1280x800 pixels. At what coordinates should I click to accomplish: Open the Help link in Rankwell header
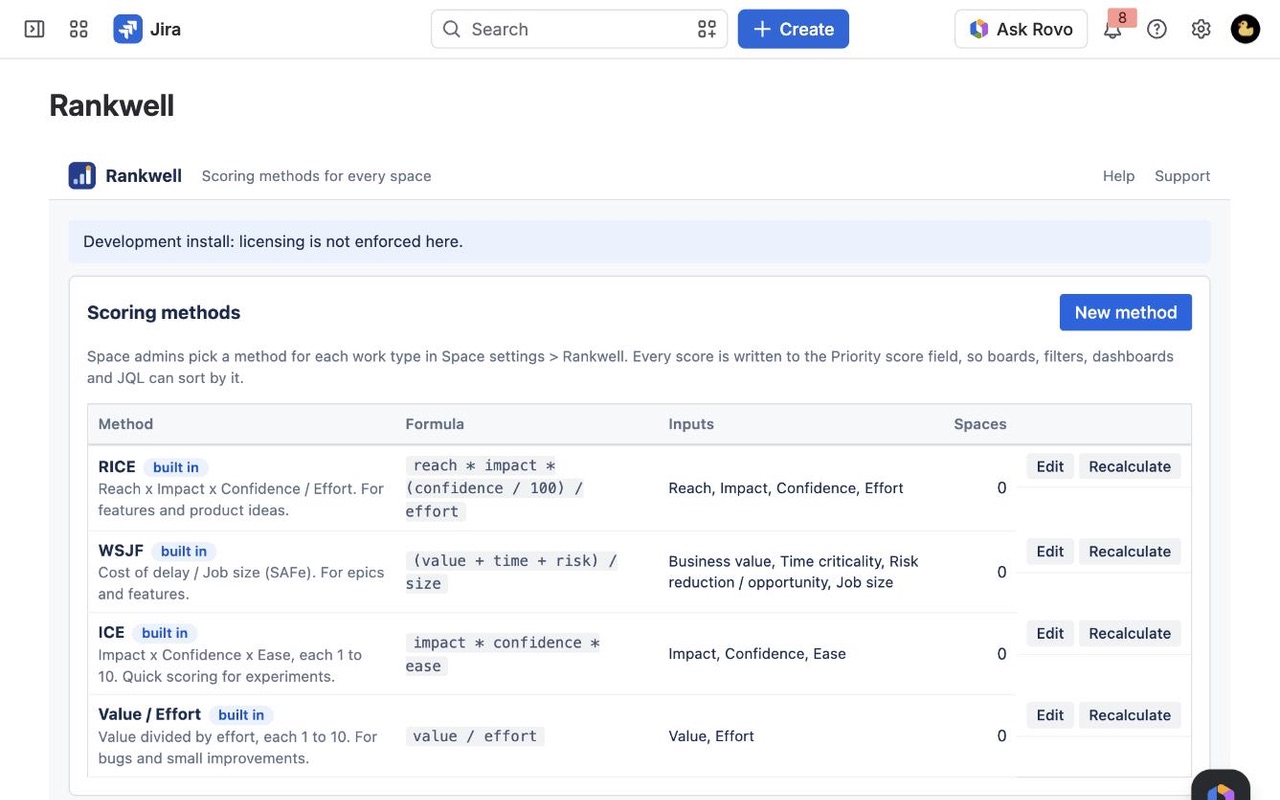tap(1118, 176)
